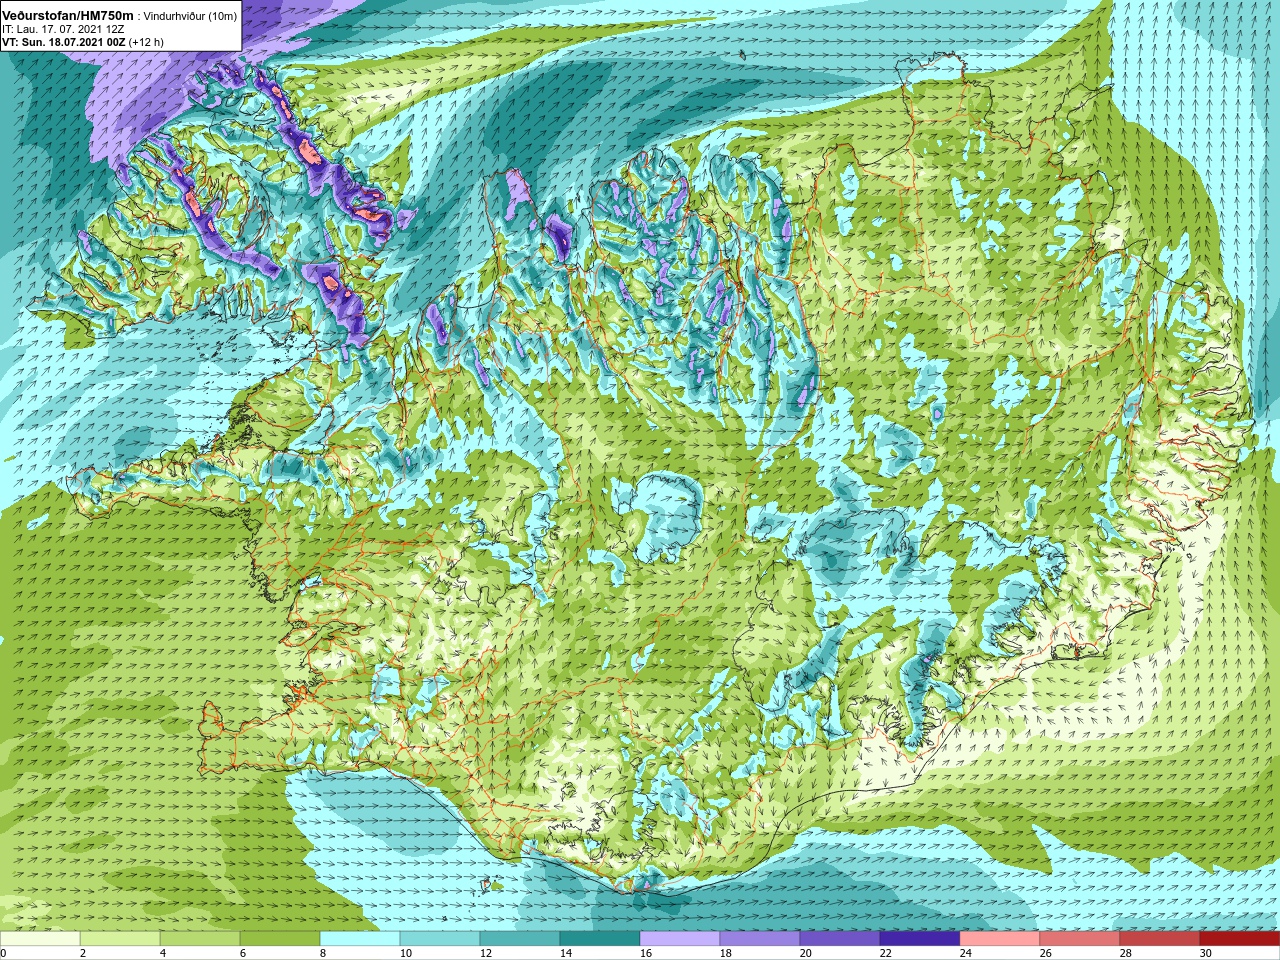This screenshot has width=1280, height=960.
Task: Click the legend scale value 6
Action: (243, 953)
